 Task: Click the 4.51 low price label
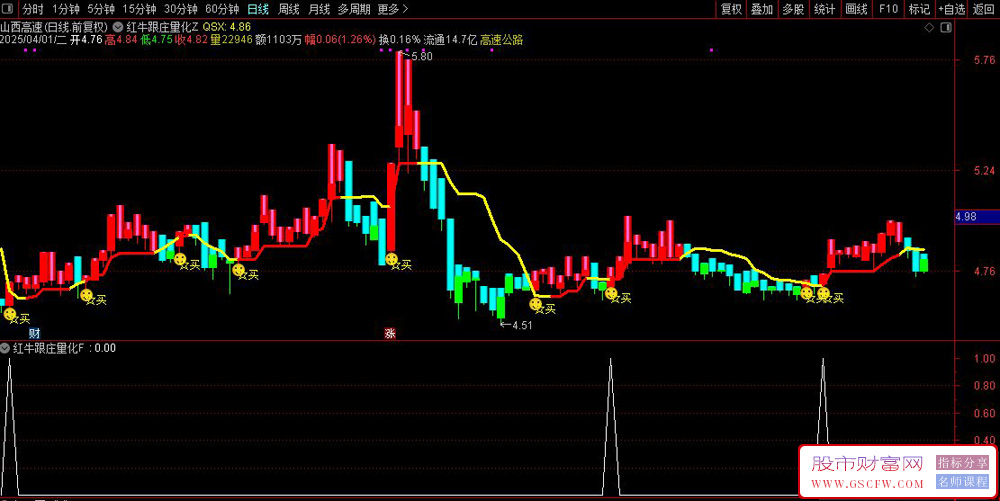pyautogui.click(x=522, y=325)
